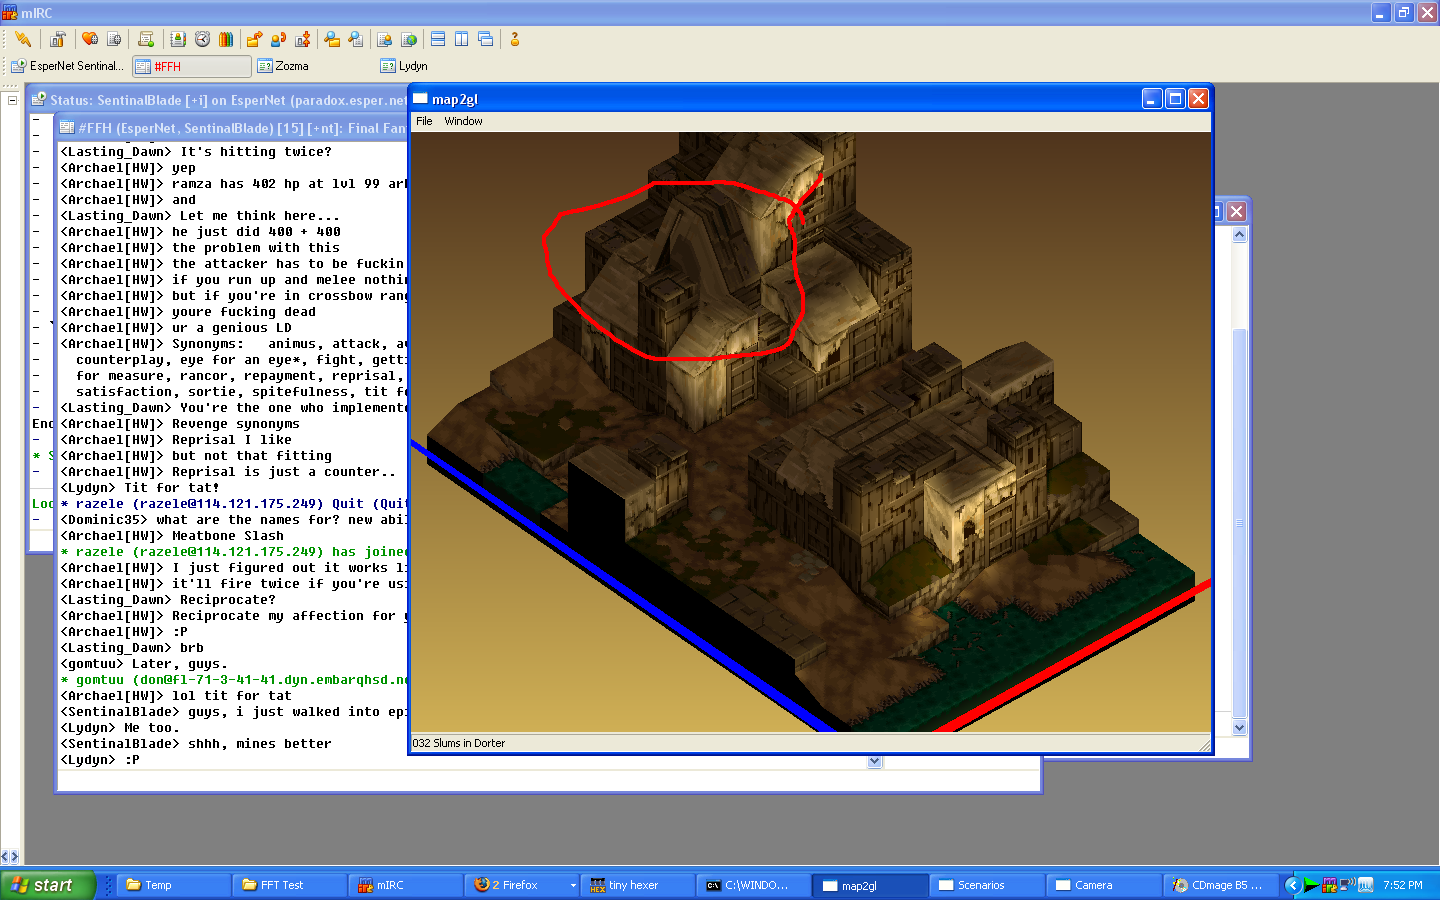
Task: Tile windows vertically via toolbar icon
Action: (x=462, y=39)
